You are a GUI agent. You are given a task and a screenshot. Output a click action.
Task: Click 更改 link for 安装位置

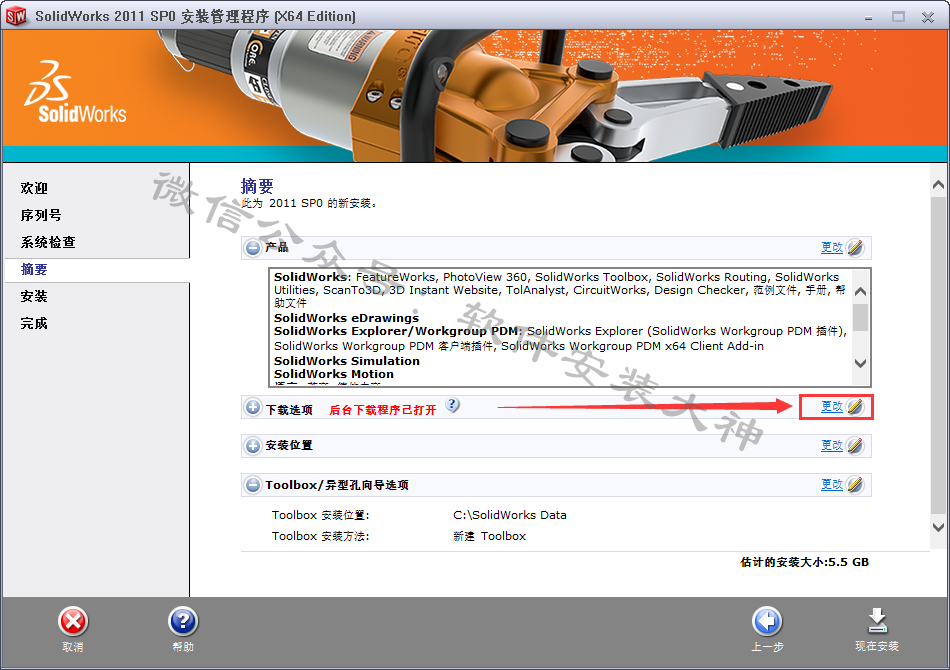tap(832, 446)
